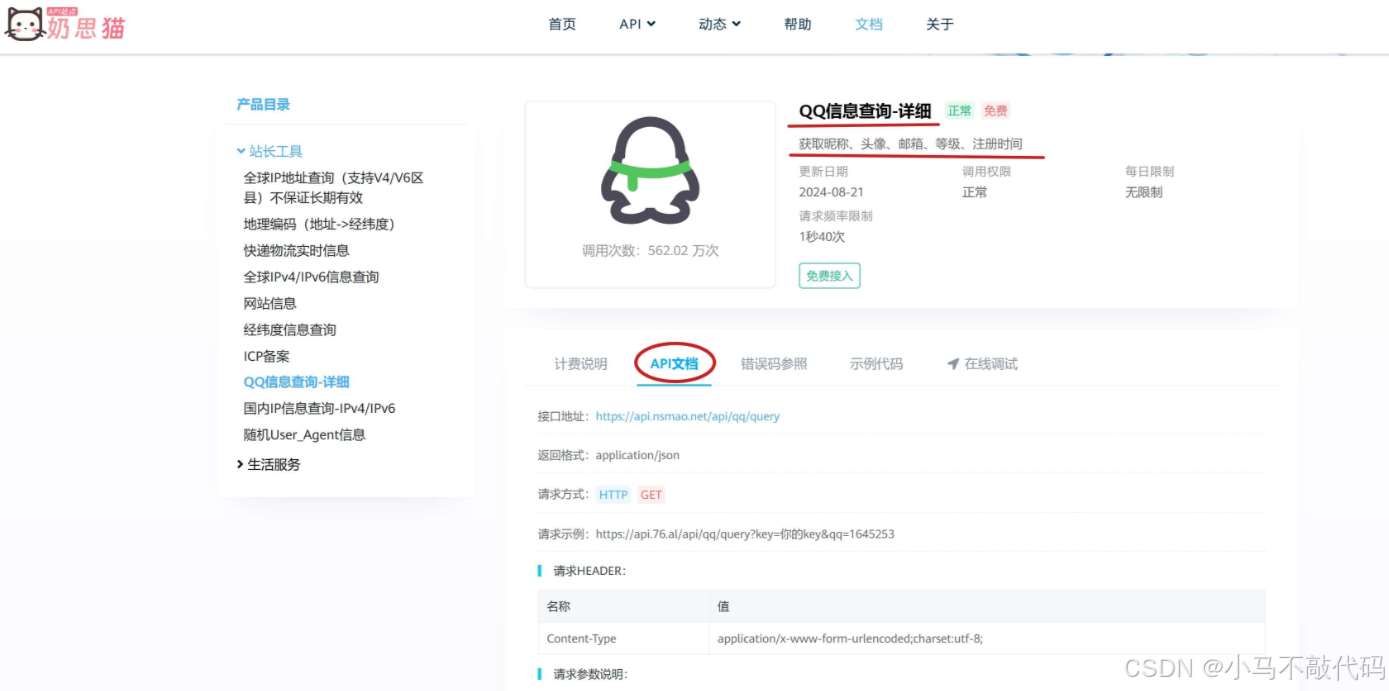Viewport: 1389px width, 691px height.
Task: Click the 请求参数说明 section heading
Action: [590, 675]
